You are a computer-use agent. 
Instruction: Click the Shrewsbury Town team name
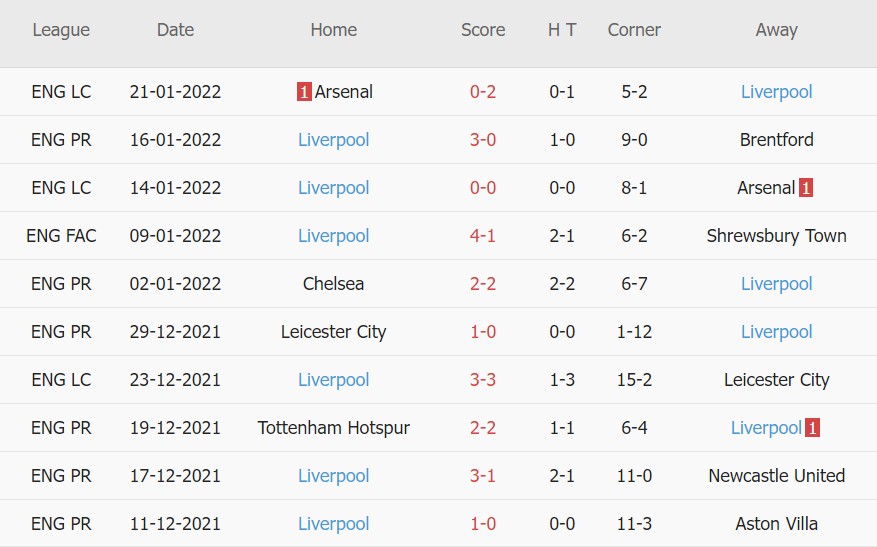(776, 236)
